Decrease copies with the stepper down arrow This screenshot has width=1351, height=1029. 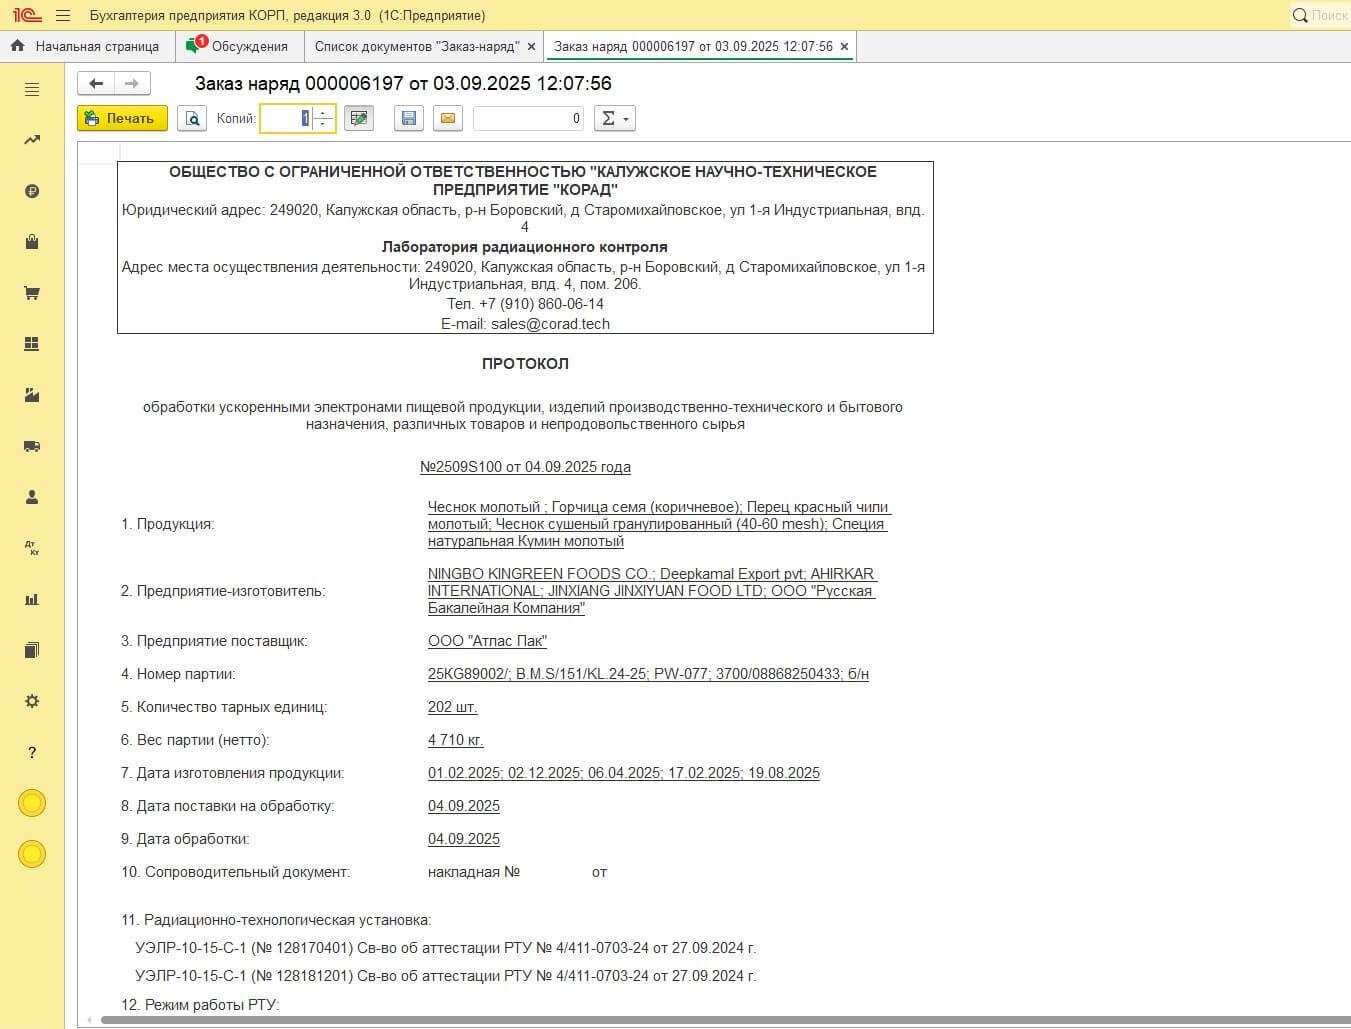323,124
